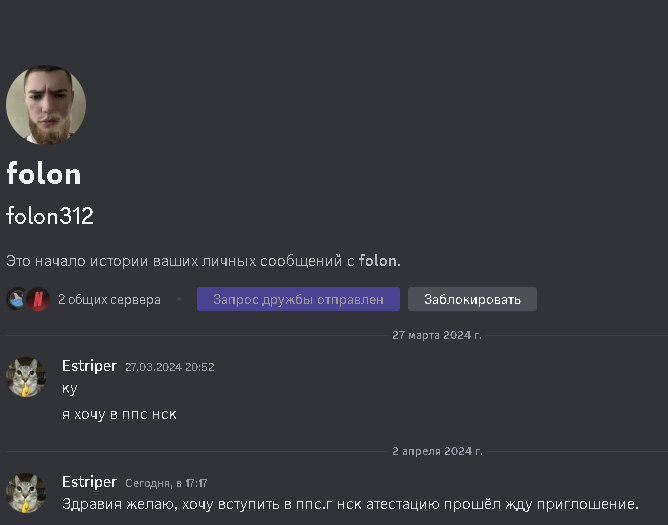668x525 pixels.
Task: Select the 'я хочу в ппс нск' message
Action: pyautogui.click(x=119, y=414)
